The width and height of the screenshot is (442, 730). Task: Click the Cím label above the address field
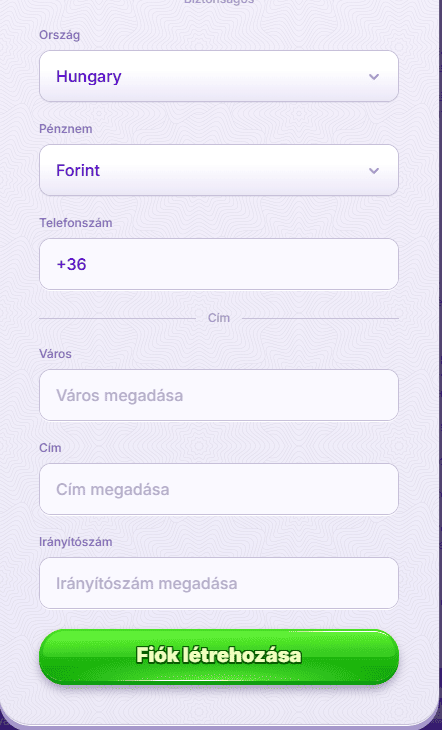(x=50, y=448)
